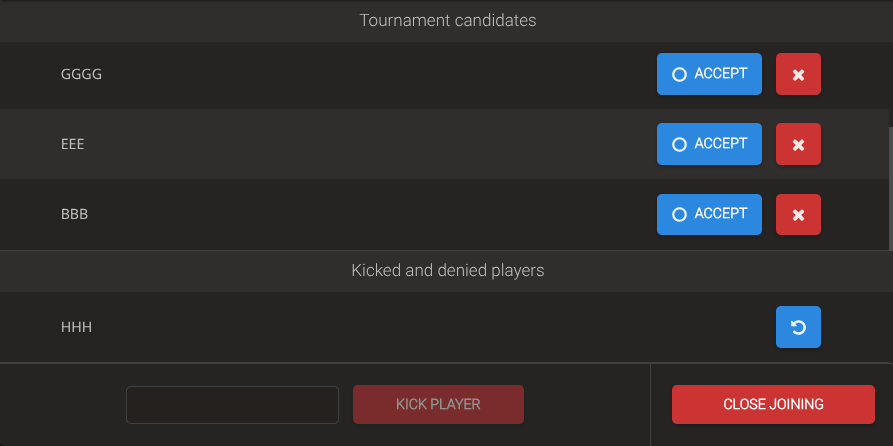Deny candidate GGGG with the red X
This screenshot has height=446, width=893.
pos(798,74)
